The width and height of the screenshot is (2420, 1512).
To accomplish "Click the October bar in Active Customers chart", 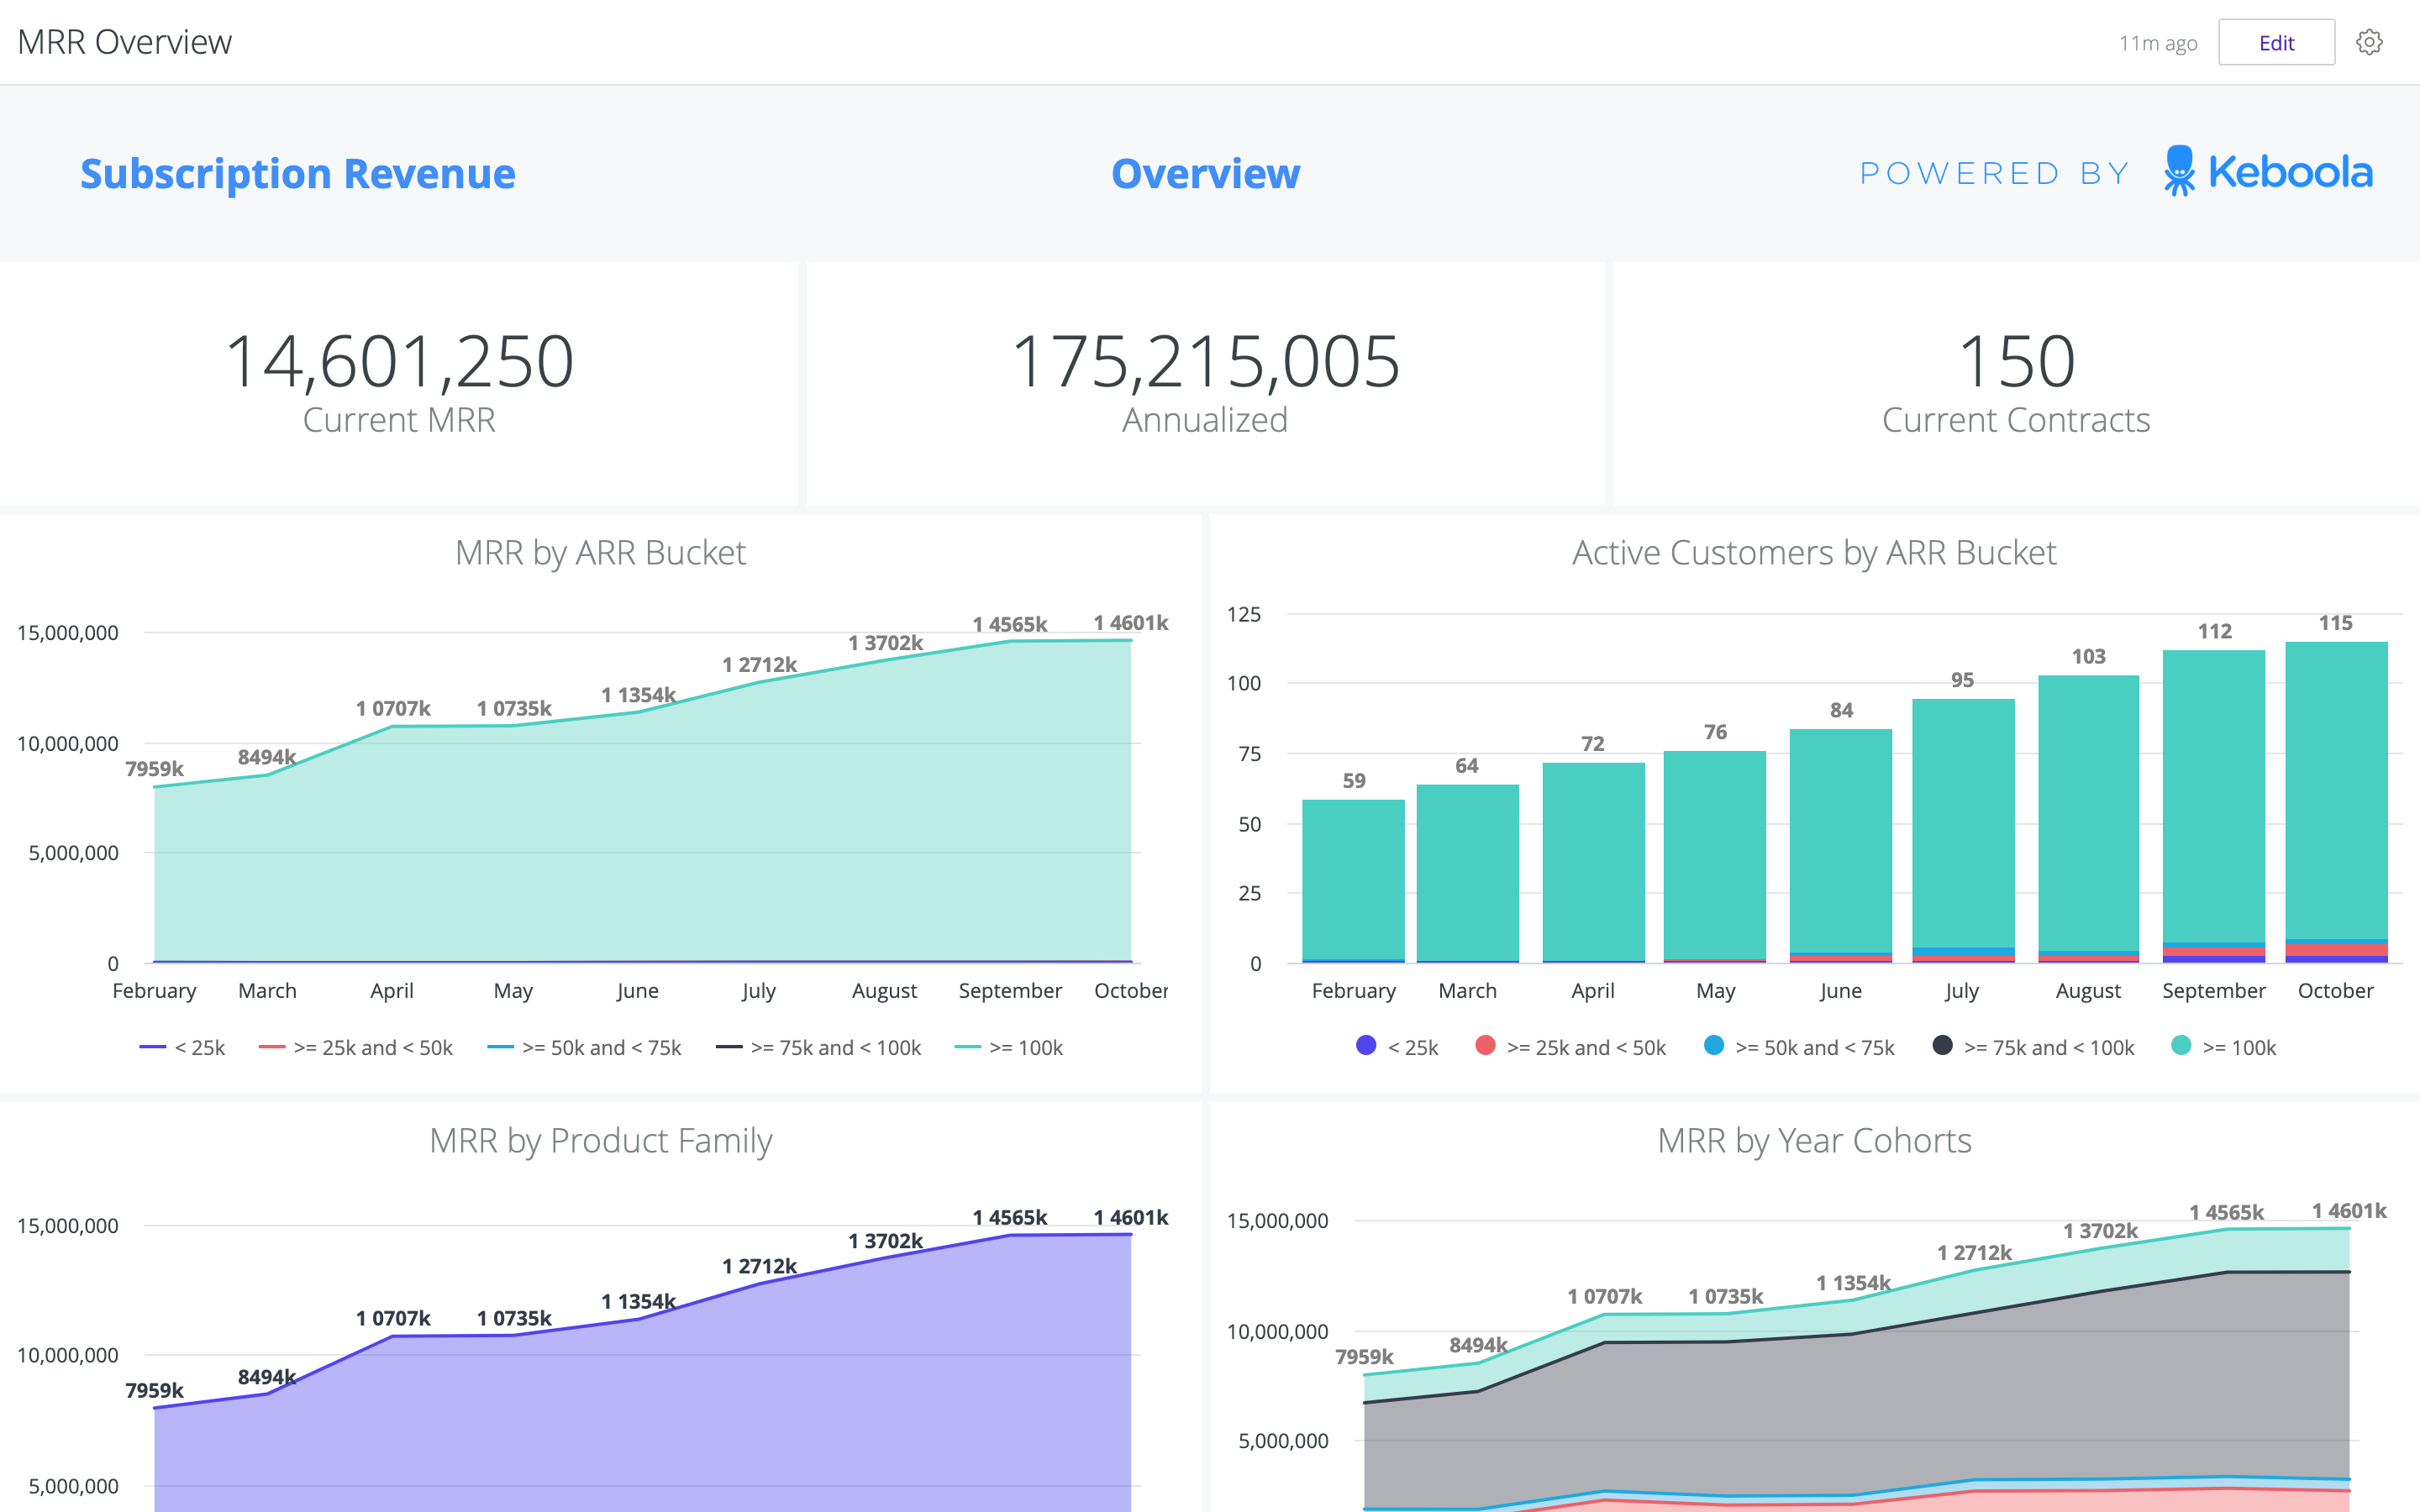I will 2336,802.
